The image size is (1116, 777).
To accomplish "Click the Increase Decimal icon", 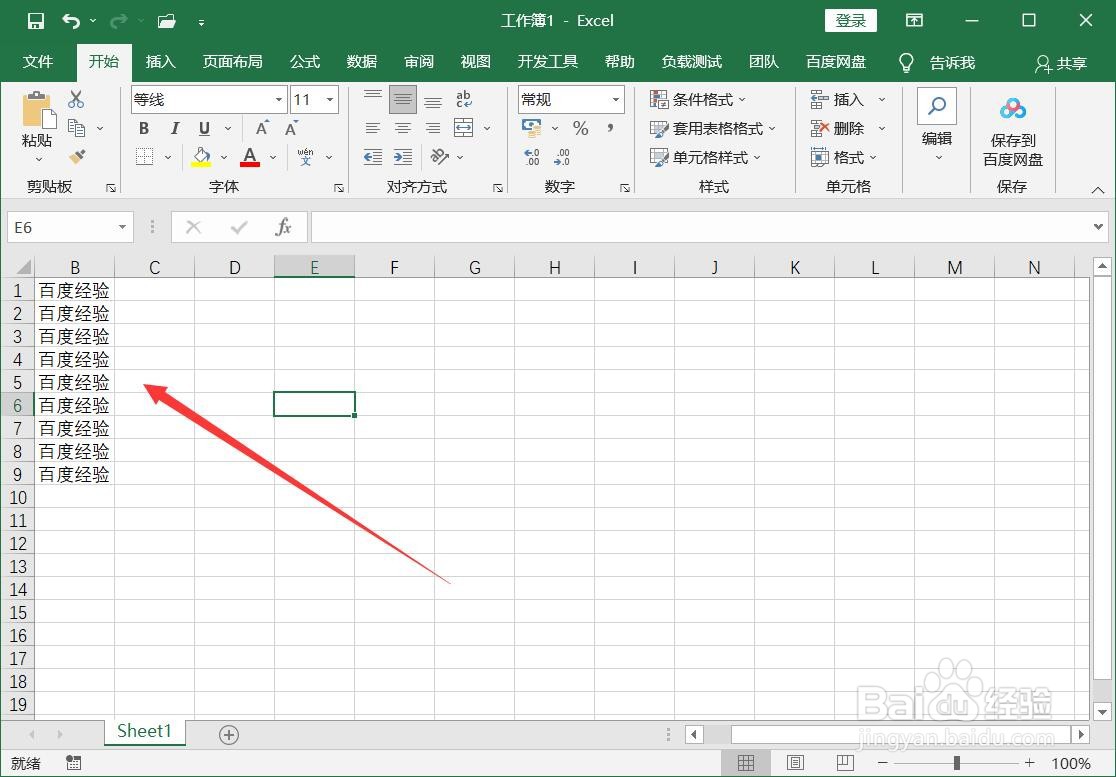I will 532,157.
